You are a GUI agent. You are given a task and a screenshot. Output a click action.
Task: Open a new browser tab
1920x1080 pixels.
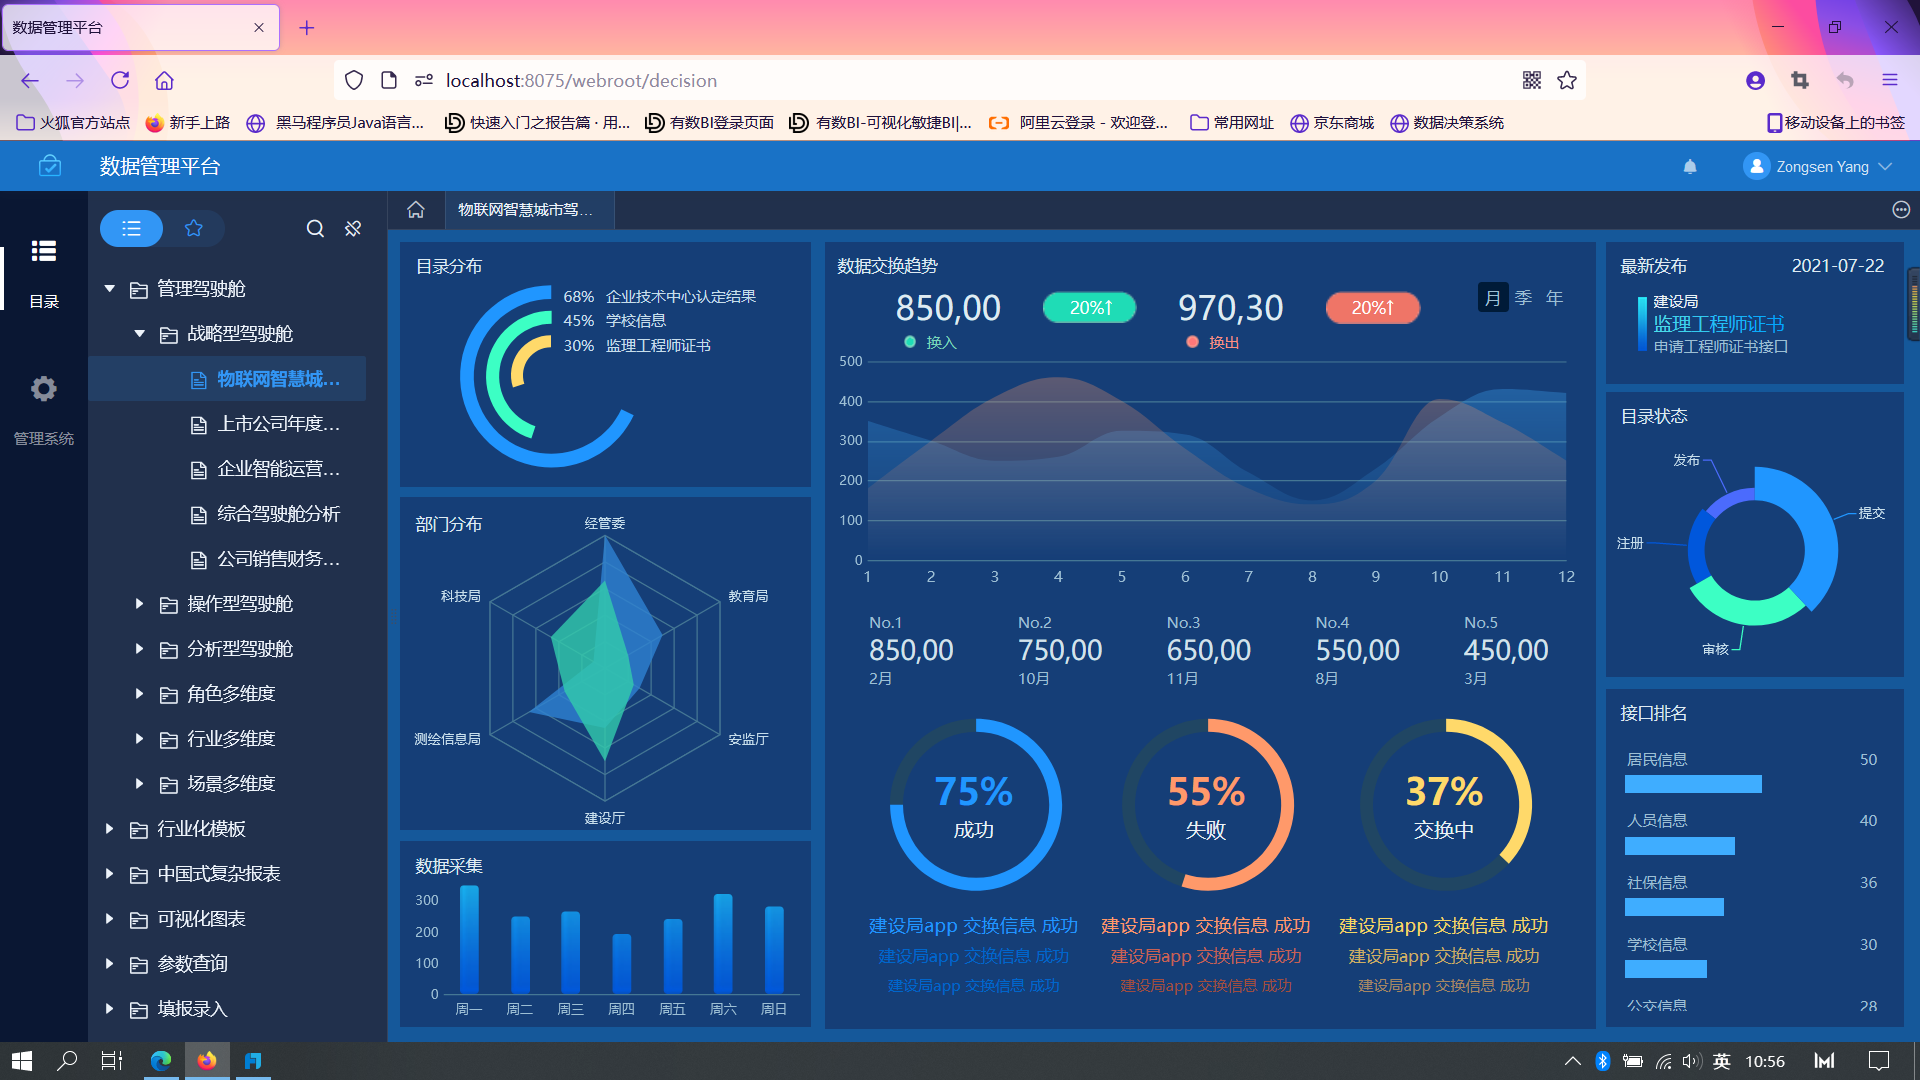pyautogui.click(x=307, y=28)
